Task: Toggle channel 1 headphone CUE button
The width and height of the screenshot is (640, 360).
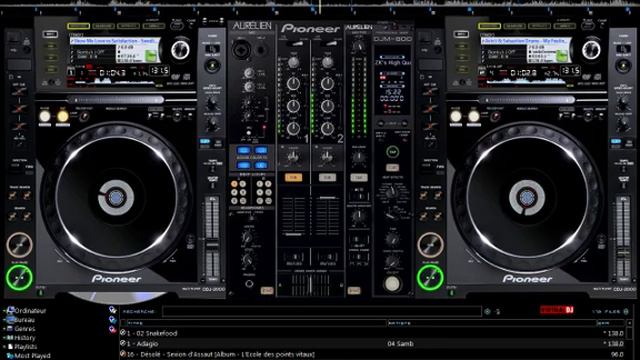Action: 293,178
